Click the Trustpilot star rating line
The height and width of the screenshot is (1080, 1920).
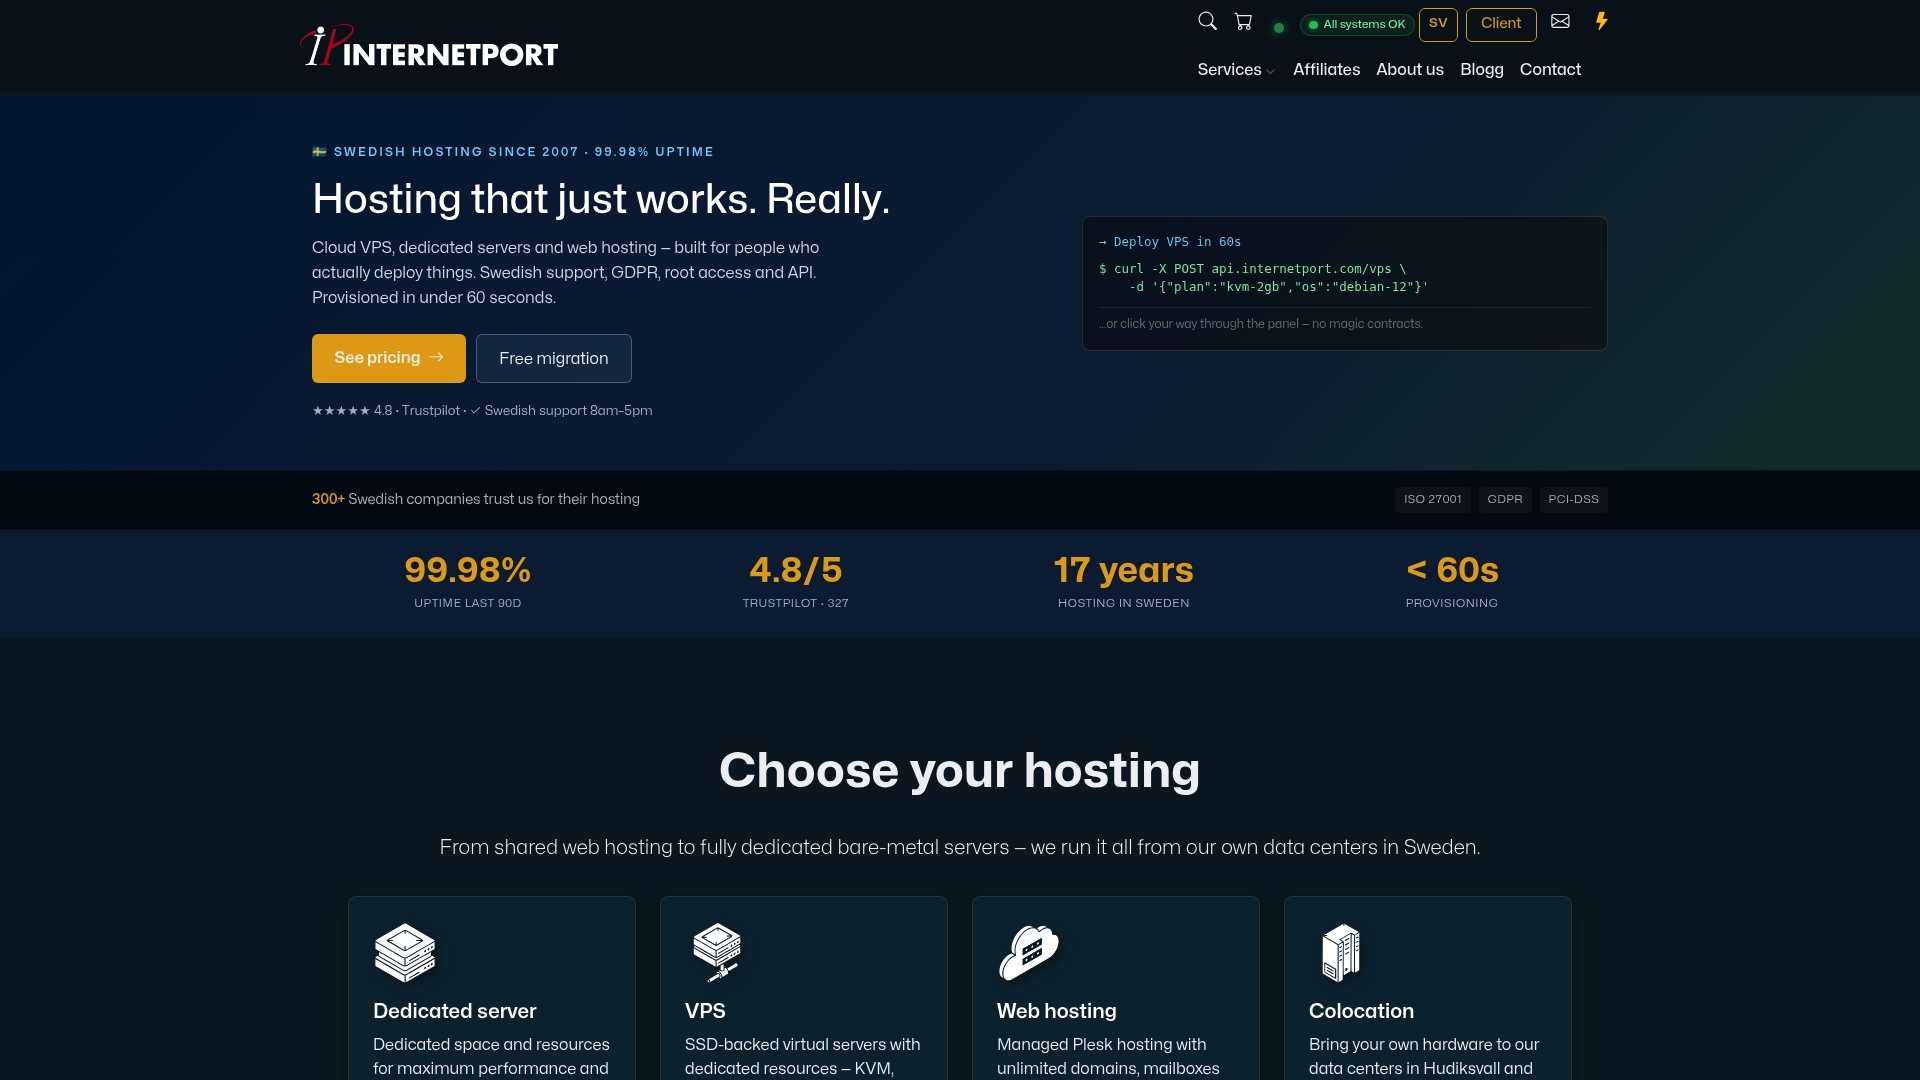(482, 411)
